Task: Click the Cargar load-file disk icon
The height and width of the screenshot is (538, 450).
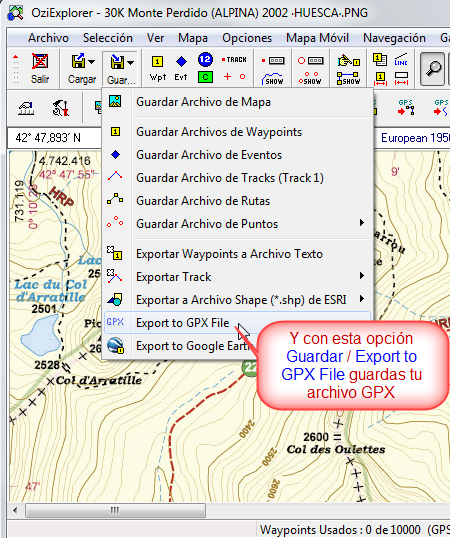Action: pyautogui.click(x=79, y=61)
